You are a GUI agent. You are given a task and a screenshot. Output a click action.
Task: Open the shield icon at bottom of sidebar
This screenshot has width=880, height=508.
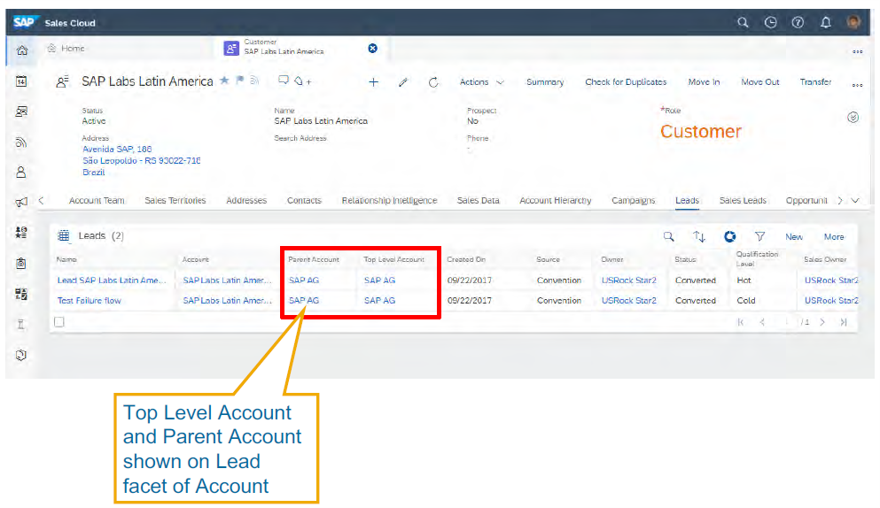(x=21, y=355)
